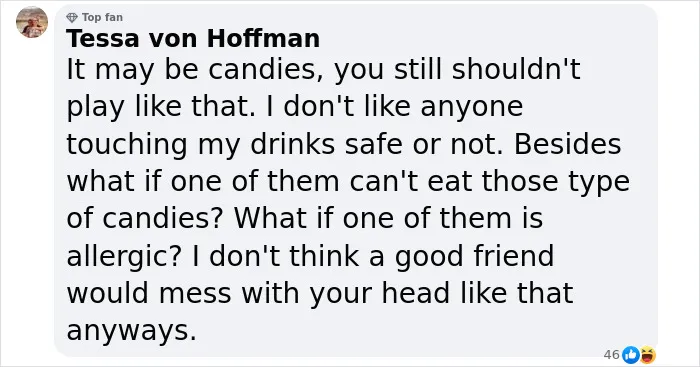Click the word "mess" in the seventh line
This screenshot has height=367, width=700.
195,294
